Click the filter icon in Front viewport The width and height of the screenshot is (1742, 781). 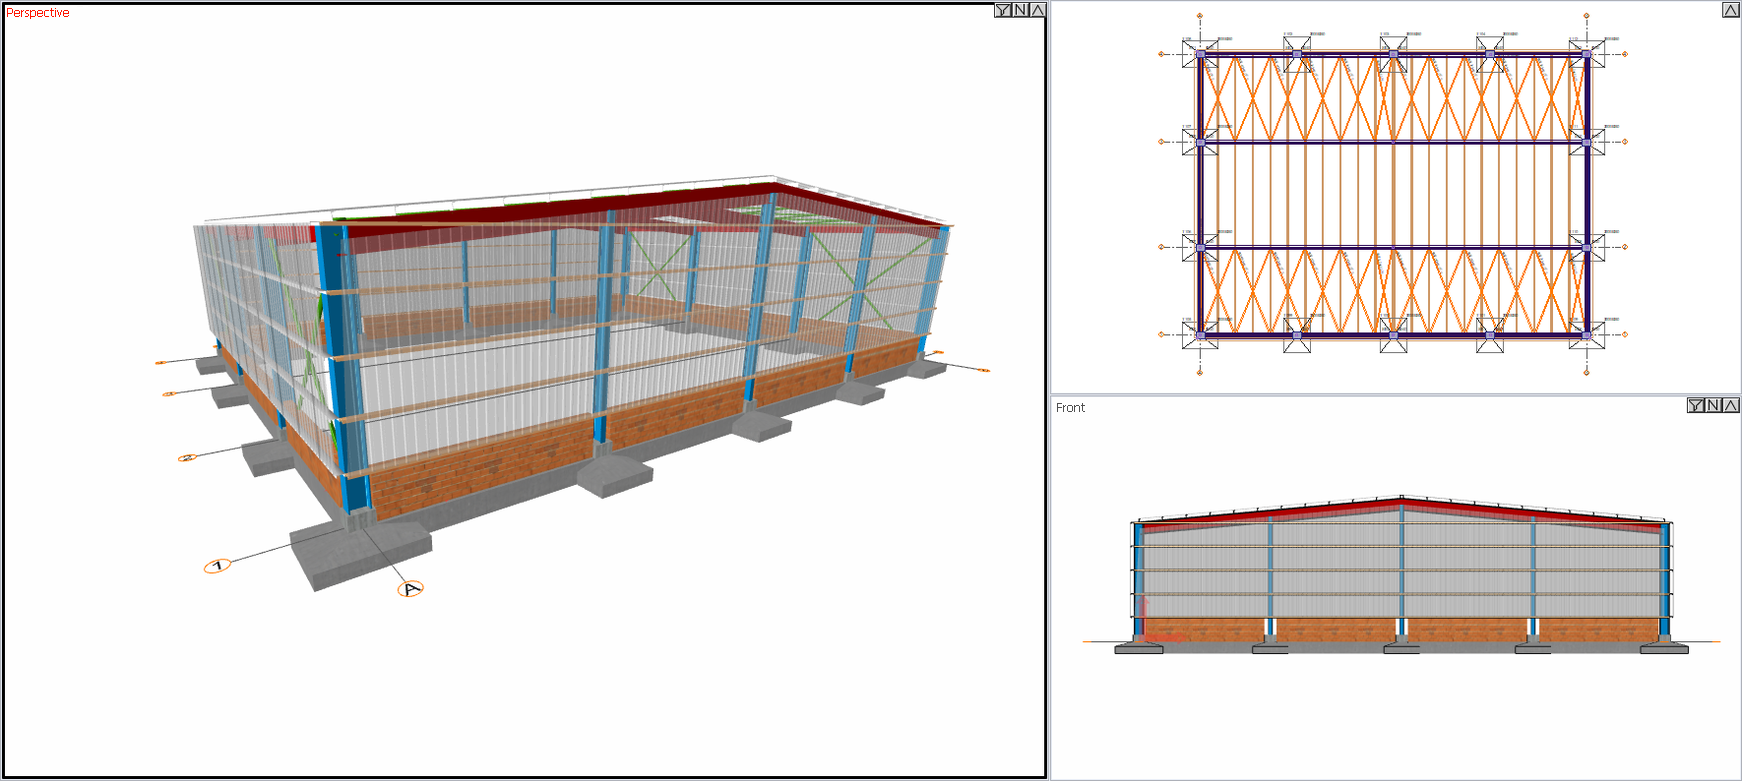tap(1696, 405)
